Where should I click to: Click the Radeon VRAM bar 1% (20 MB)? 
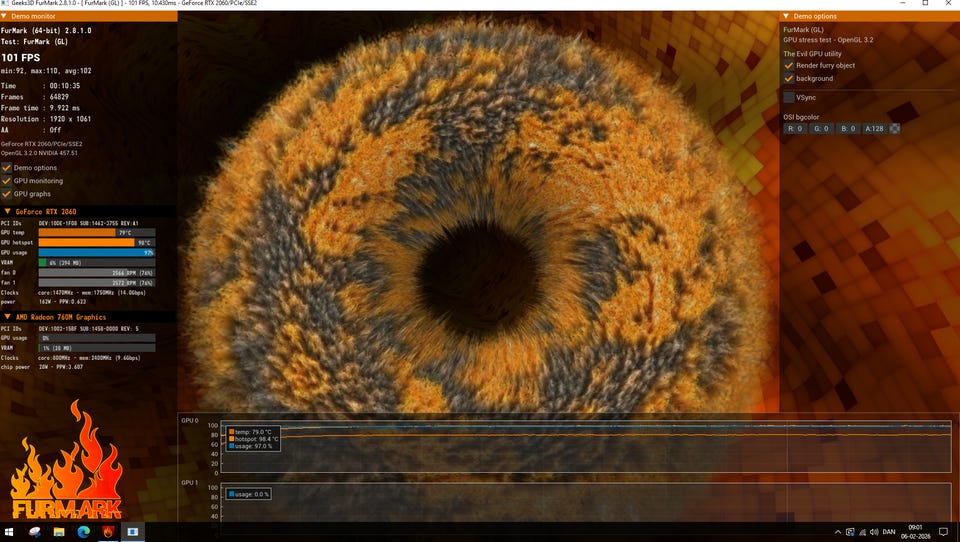(97, 348)
